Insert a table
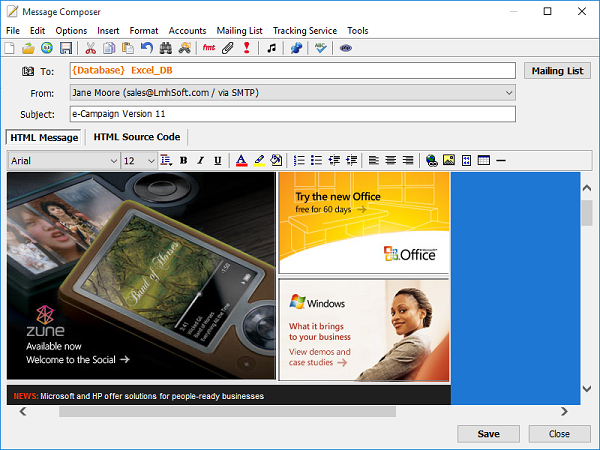The height and width of the screenshot is (450, 600). (x=484, y=160)
